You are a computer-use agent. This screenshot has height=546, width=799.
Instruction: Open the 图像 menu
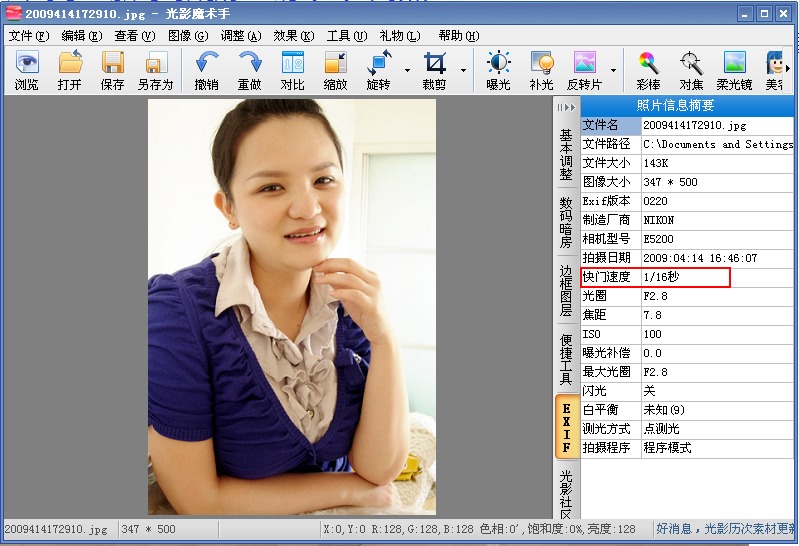[x=188, y=36]
